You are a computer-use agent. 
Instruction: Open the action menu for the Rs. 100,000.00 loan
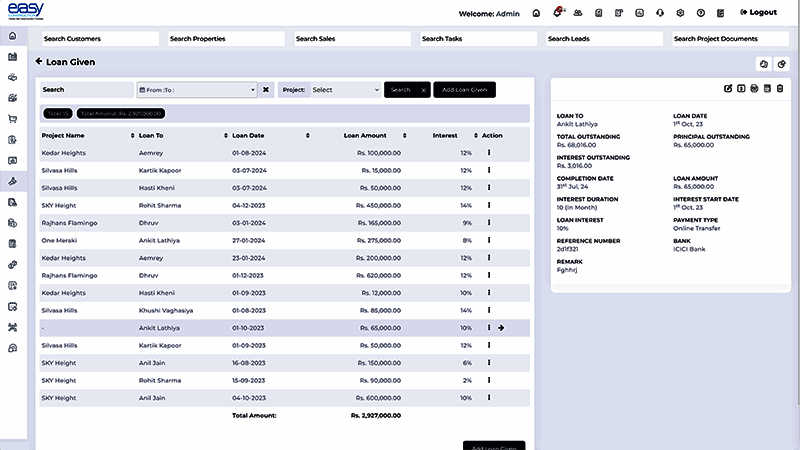coord(489,153)
